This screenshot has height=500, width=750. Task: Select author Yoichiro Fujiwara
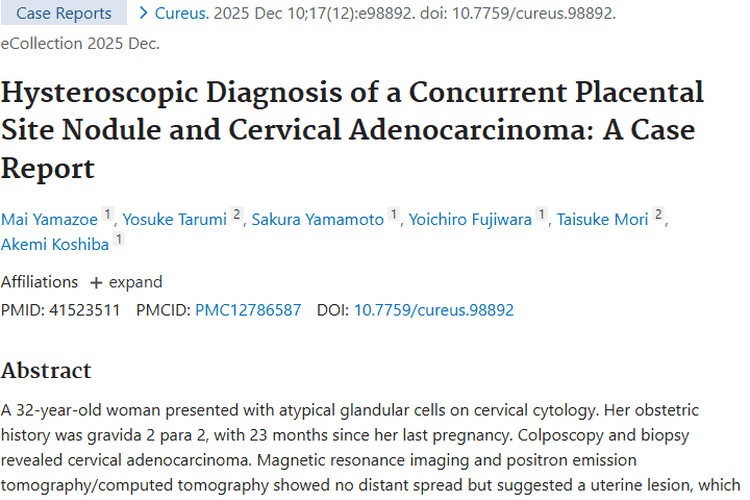point(470,220)
